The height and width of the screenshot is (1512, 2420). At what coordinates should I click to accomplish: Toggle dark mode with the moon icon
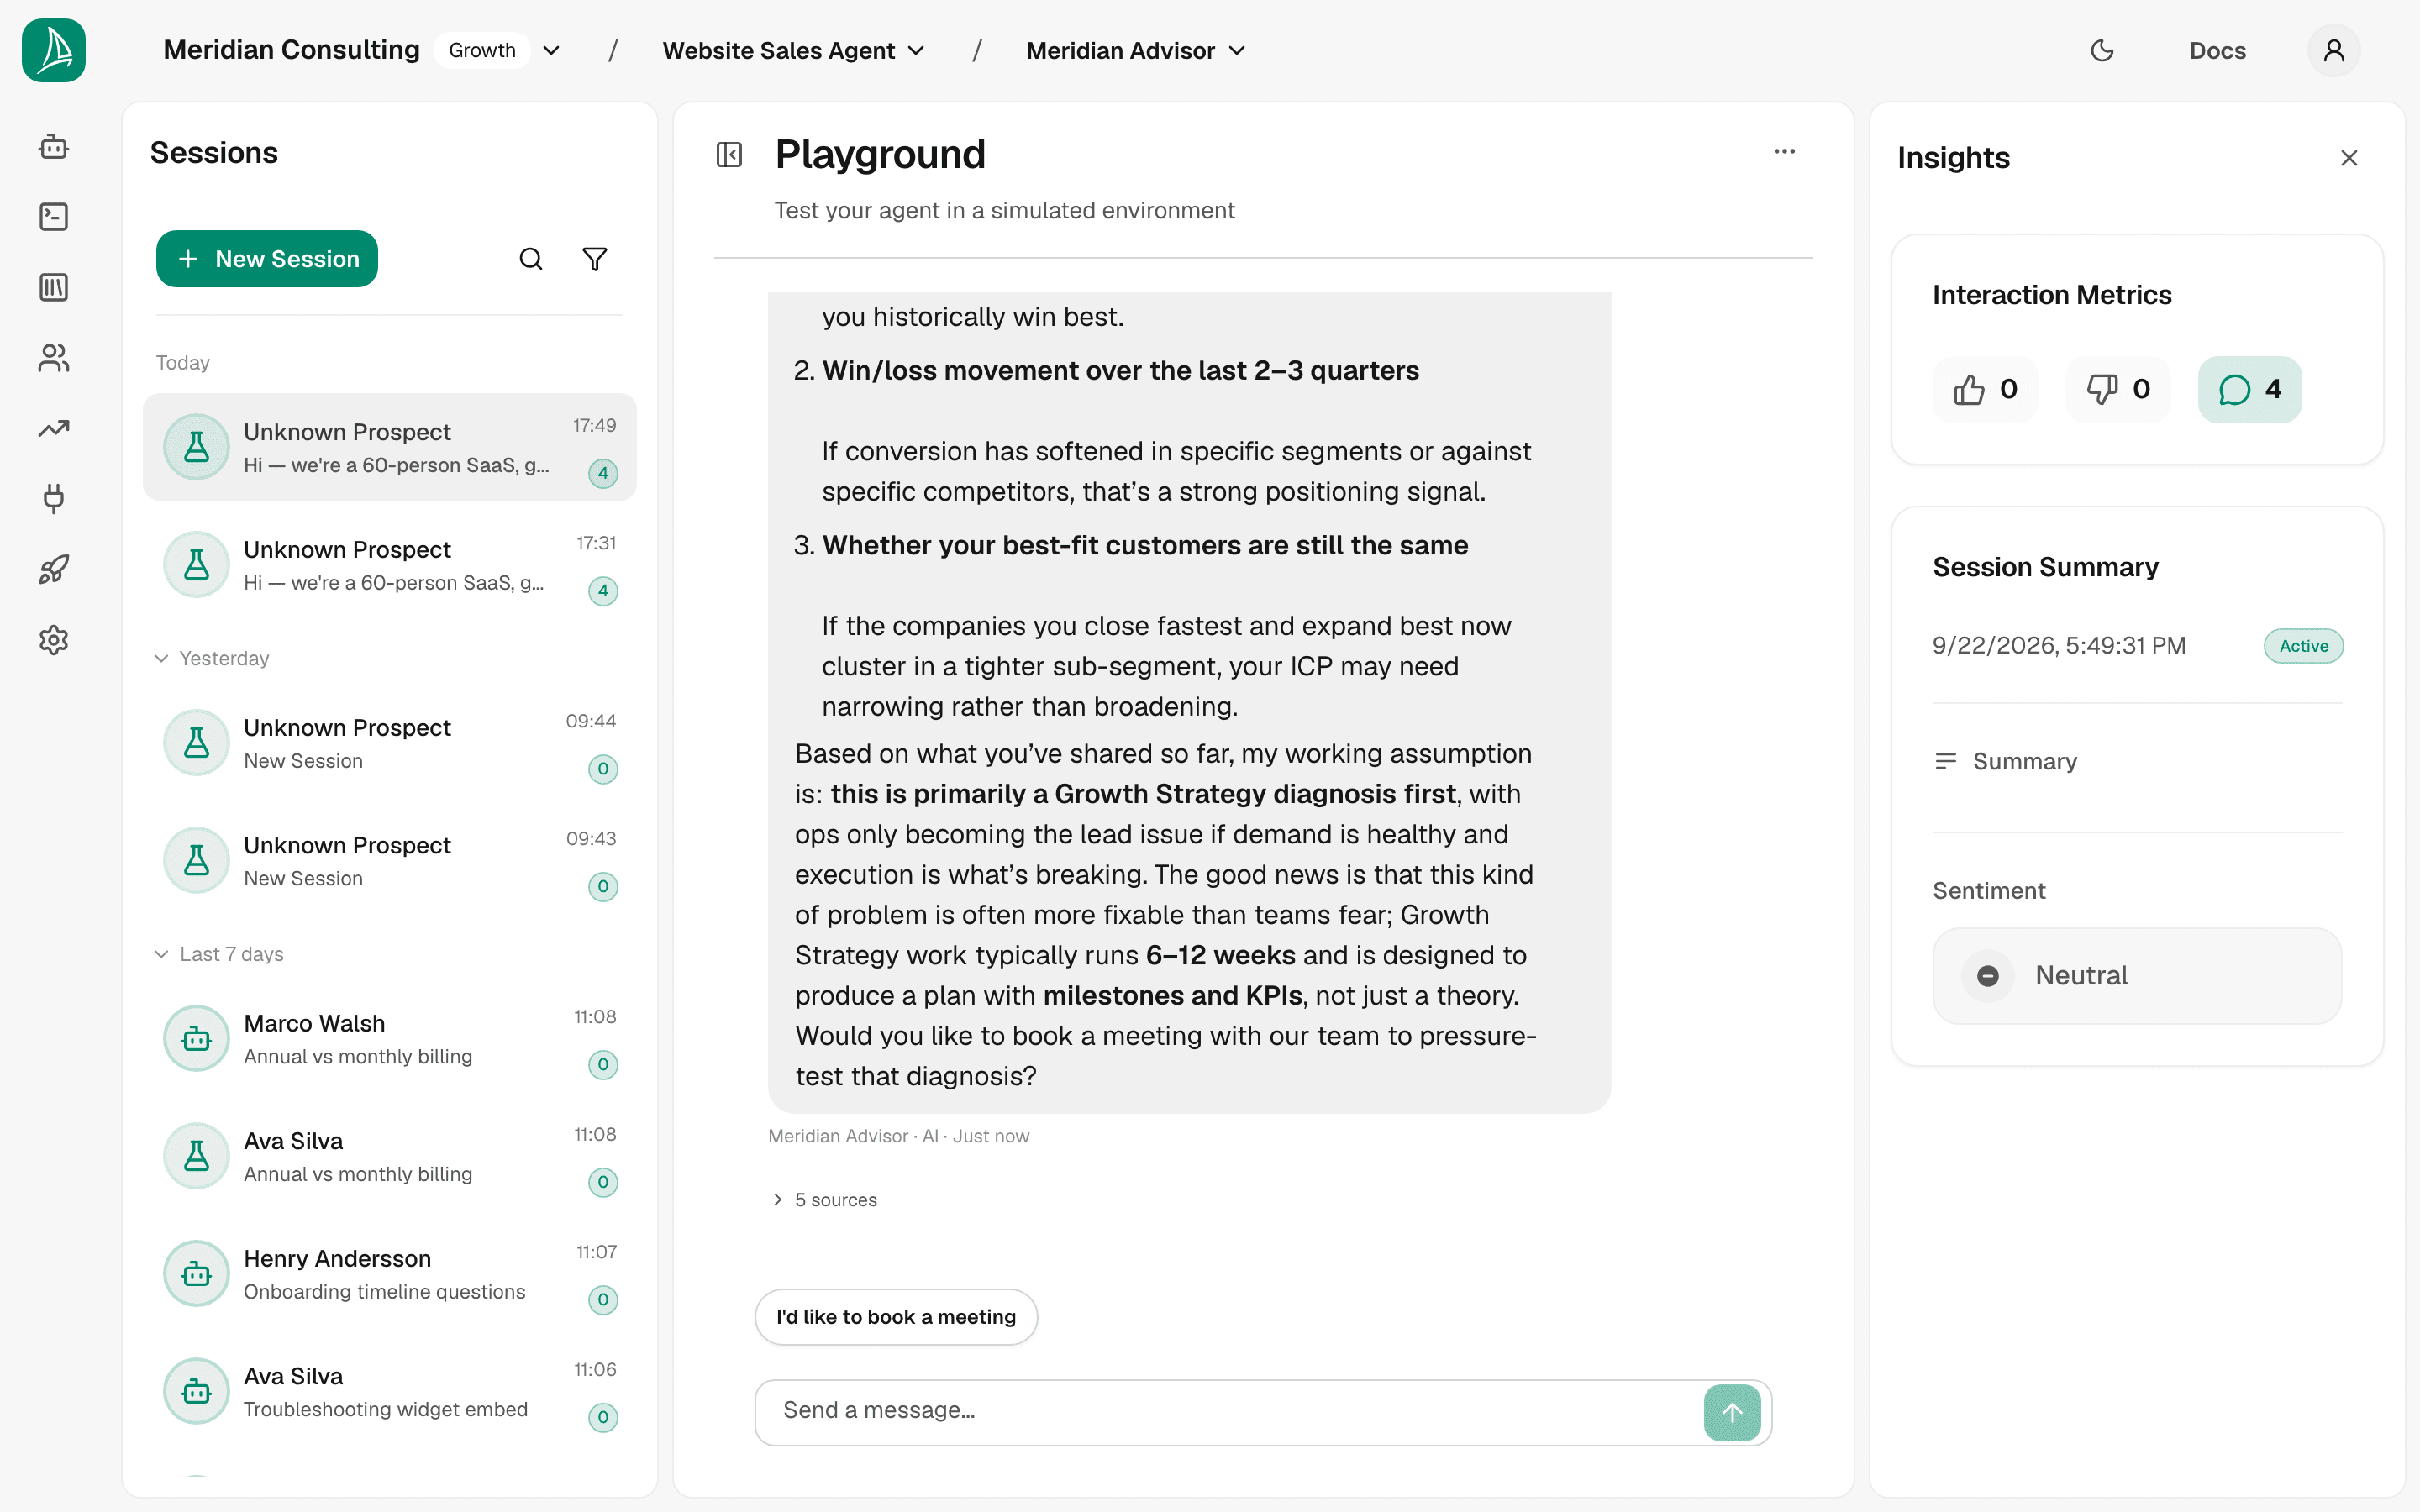[2102, 50]
